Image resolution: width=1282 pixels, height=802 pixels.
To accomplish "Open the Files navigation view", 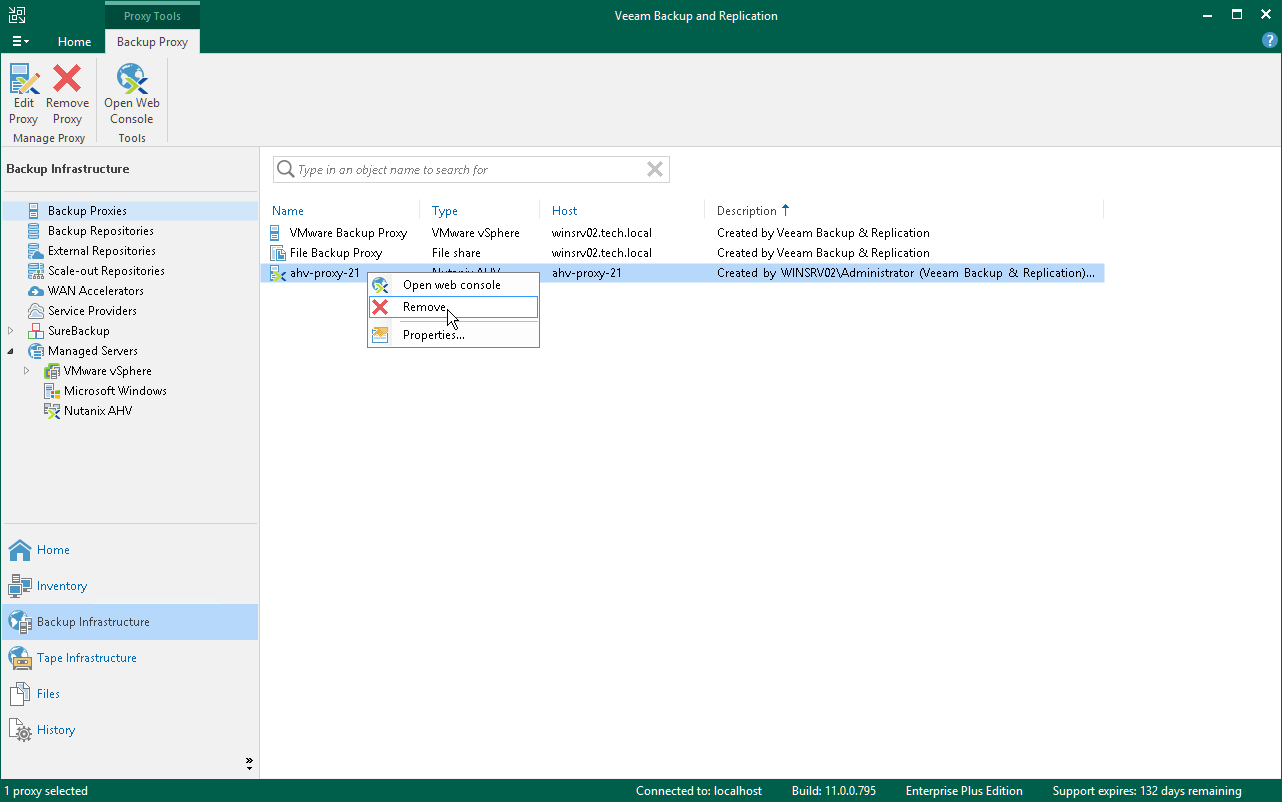I will (x=129, y=694).
